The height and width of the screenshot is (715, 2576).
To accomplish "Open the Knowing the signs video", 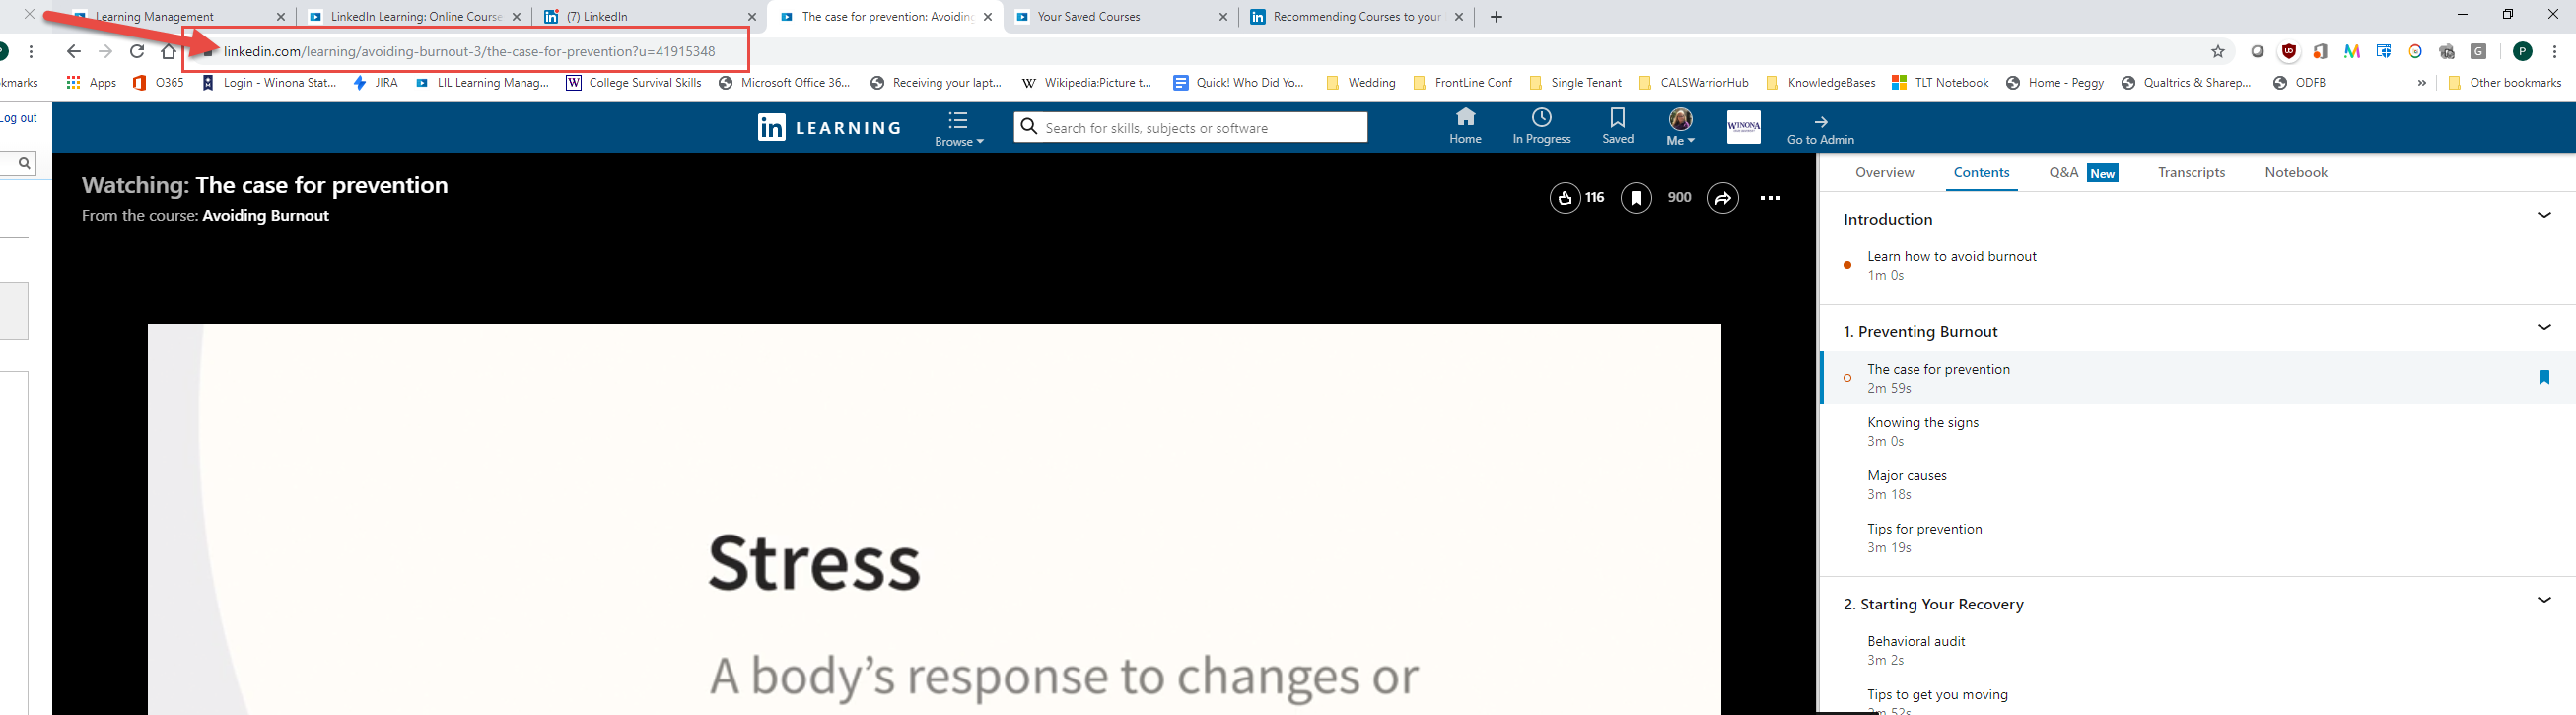I will click(1922, 423).
